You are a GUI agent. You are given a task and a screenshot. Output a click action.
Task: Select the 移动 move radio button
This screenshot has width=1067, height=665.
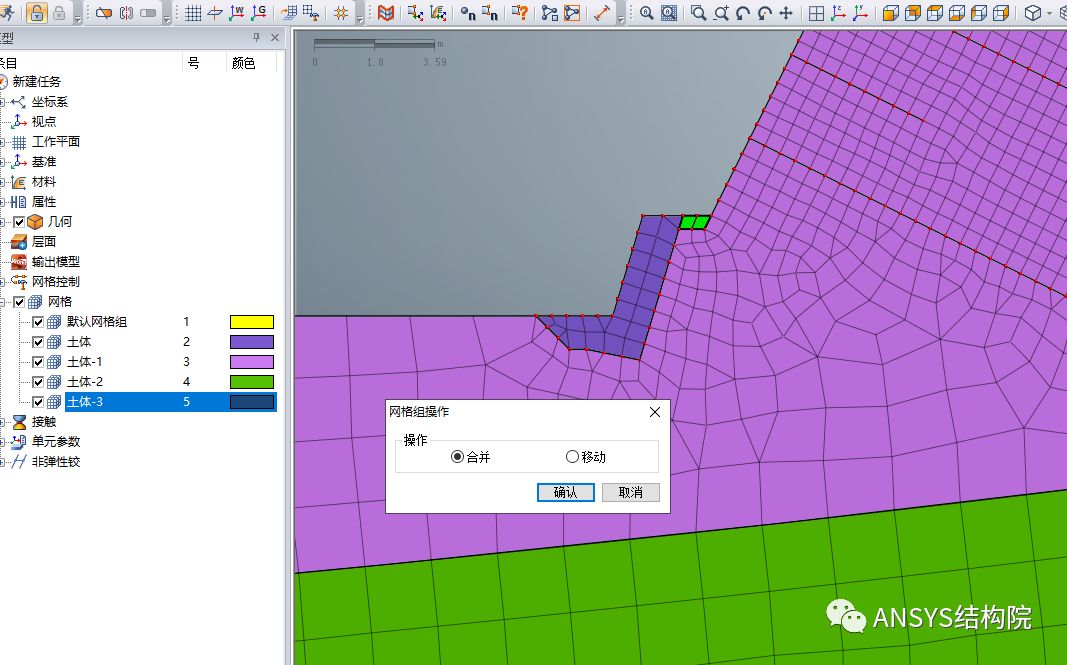pos(572,457)
